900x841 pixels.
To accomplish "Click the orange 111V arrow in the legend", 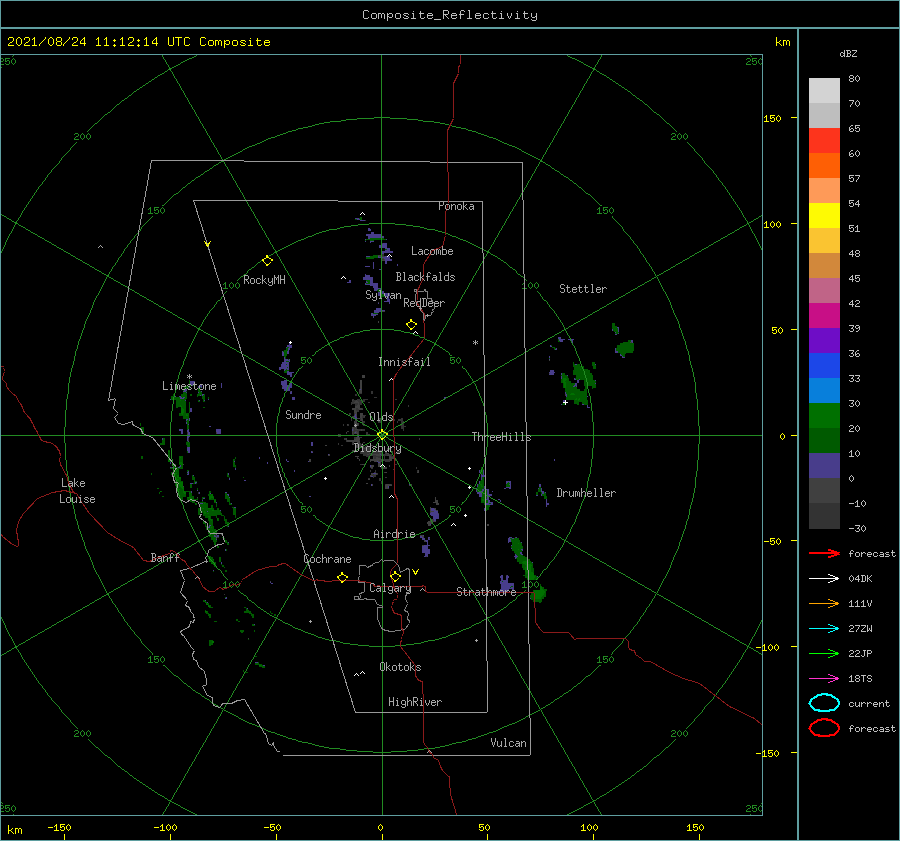I will coord(824,603).
